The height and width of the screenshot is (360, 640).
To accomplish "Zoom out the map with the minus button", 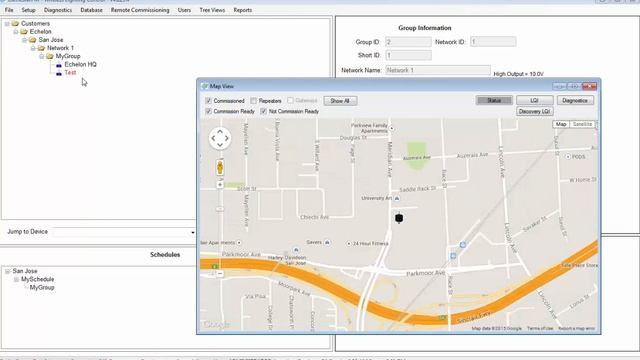I will pyautogui.click(x=220, y=273).
